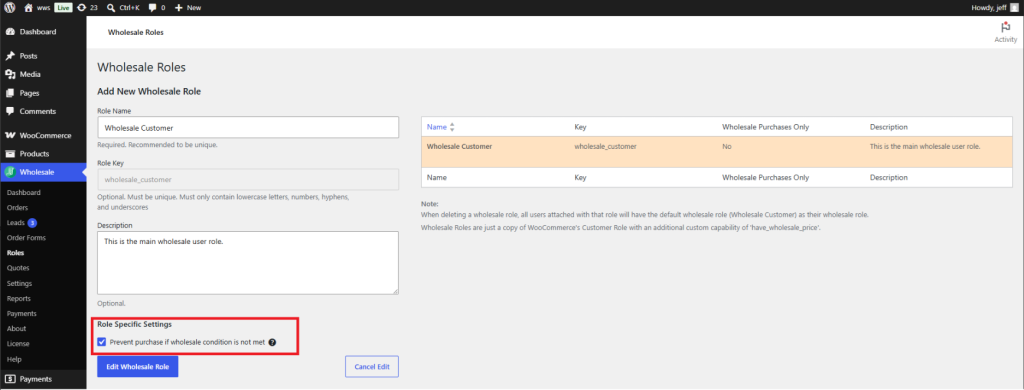The width and height of the screenshot is (1024, 390).
Task: Open the Leads submenu item
Action: pos(16,223)
